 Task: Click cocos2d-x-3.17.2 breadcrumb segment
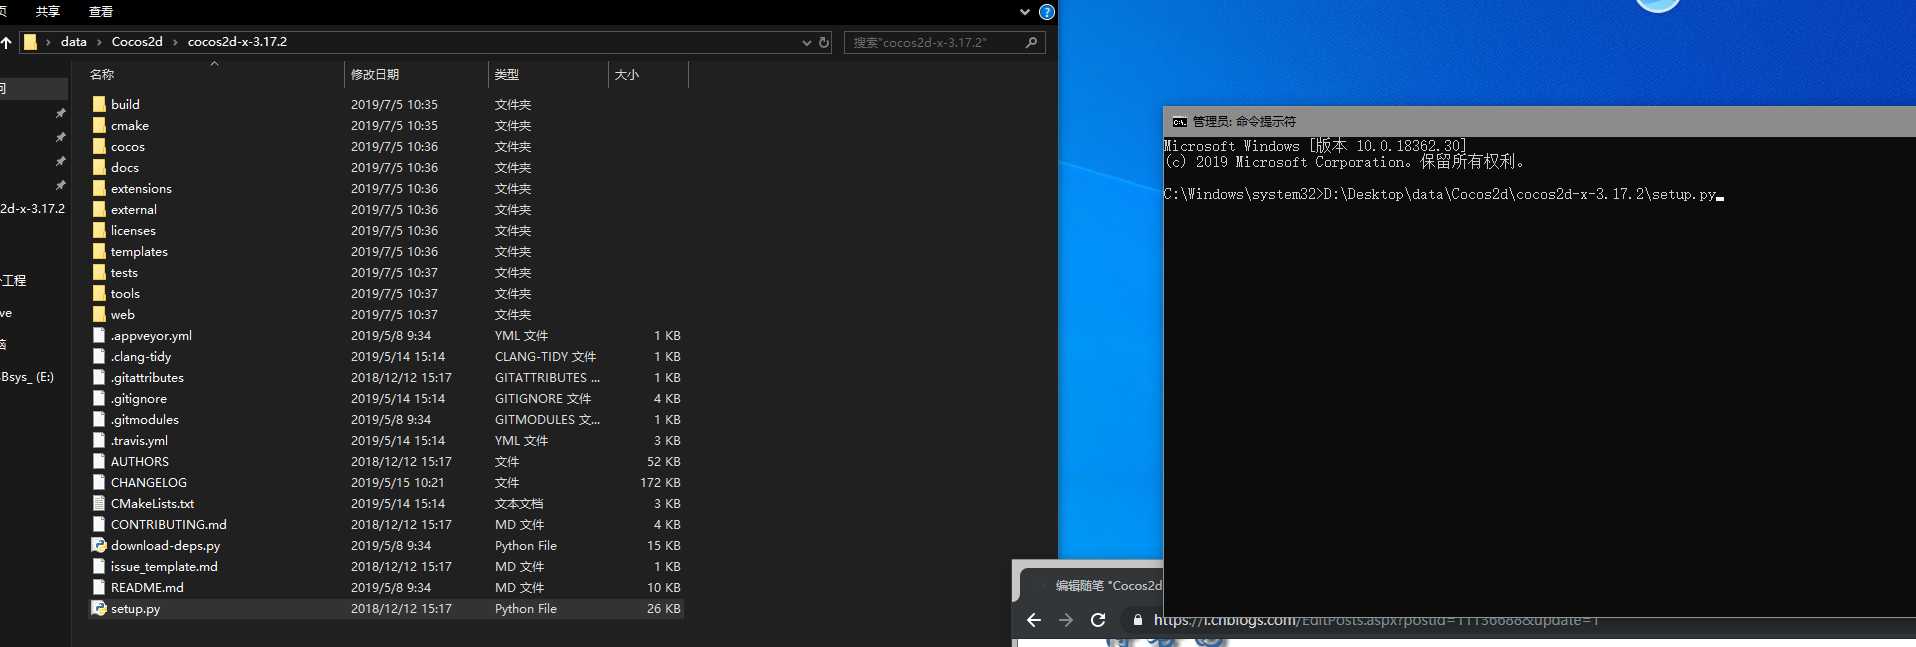[x=237, y=42]
